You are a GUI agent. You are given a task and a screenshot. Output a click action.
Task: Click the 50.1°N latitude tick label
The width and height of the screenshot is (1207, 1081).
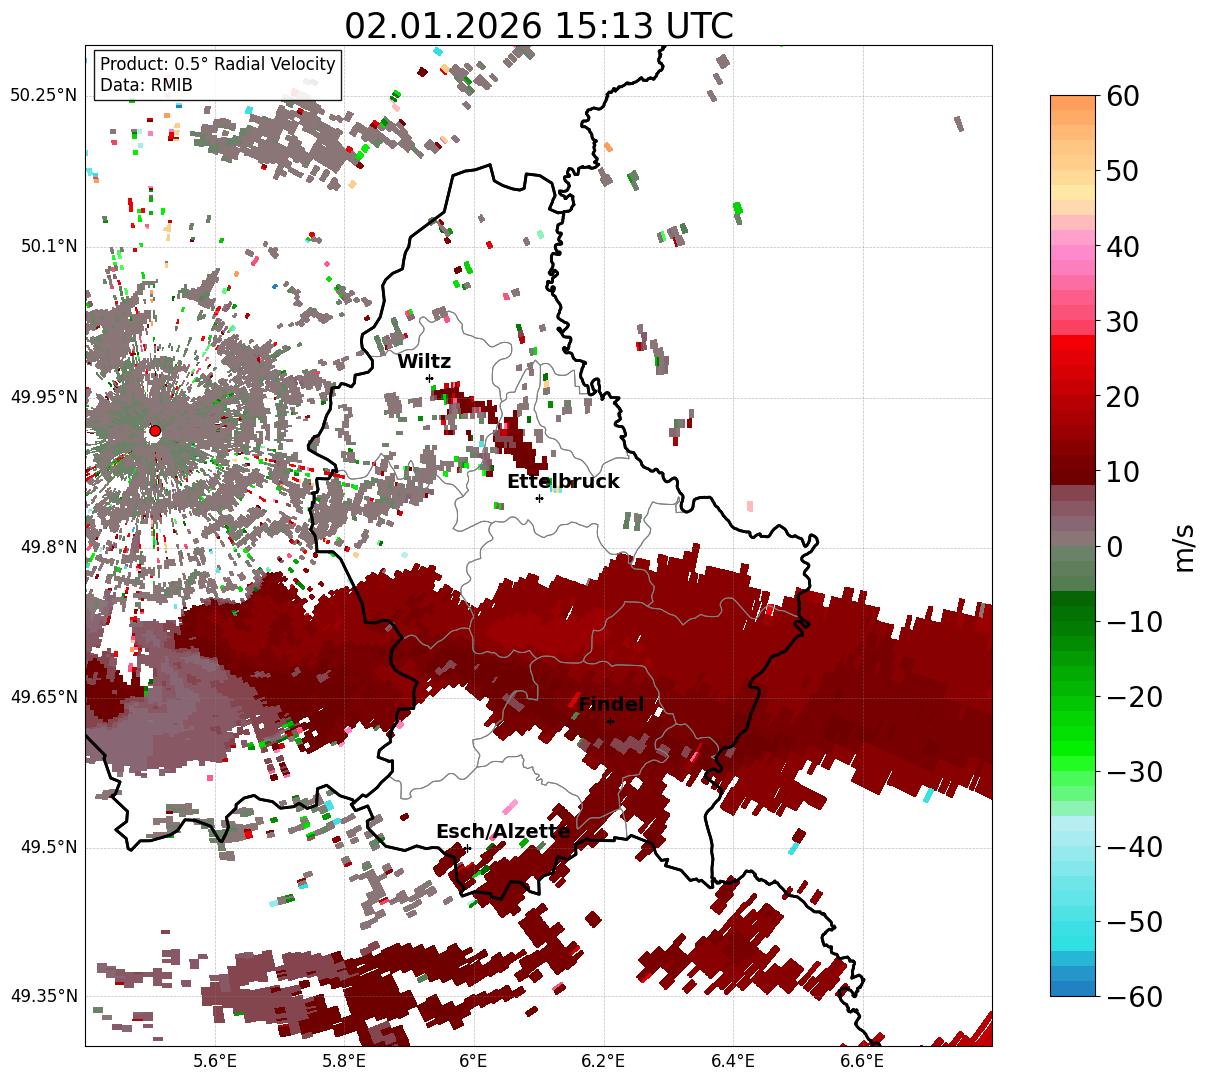coord(48,246)
